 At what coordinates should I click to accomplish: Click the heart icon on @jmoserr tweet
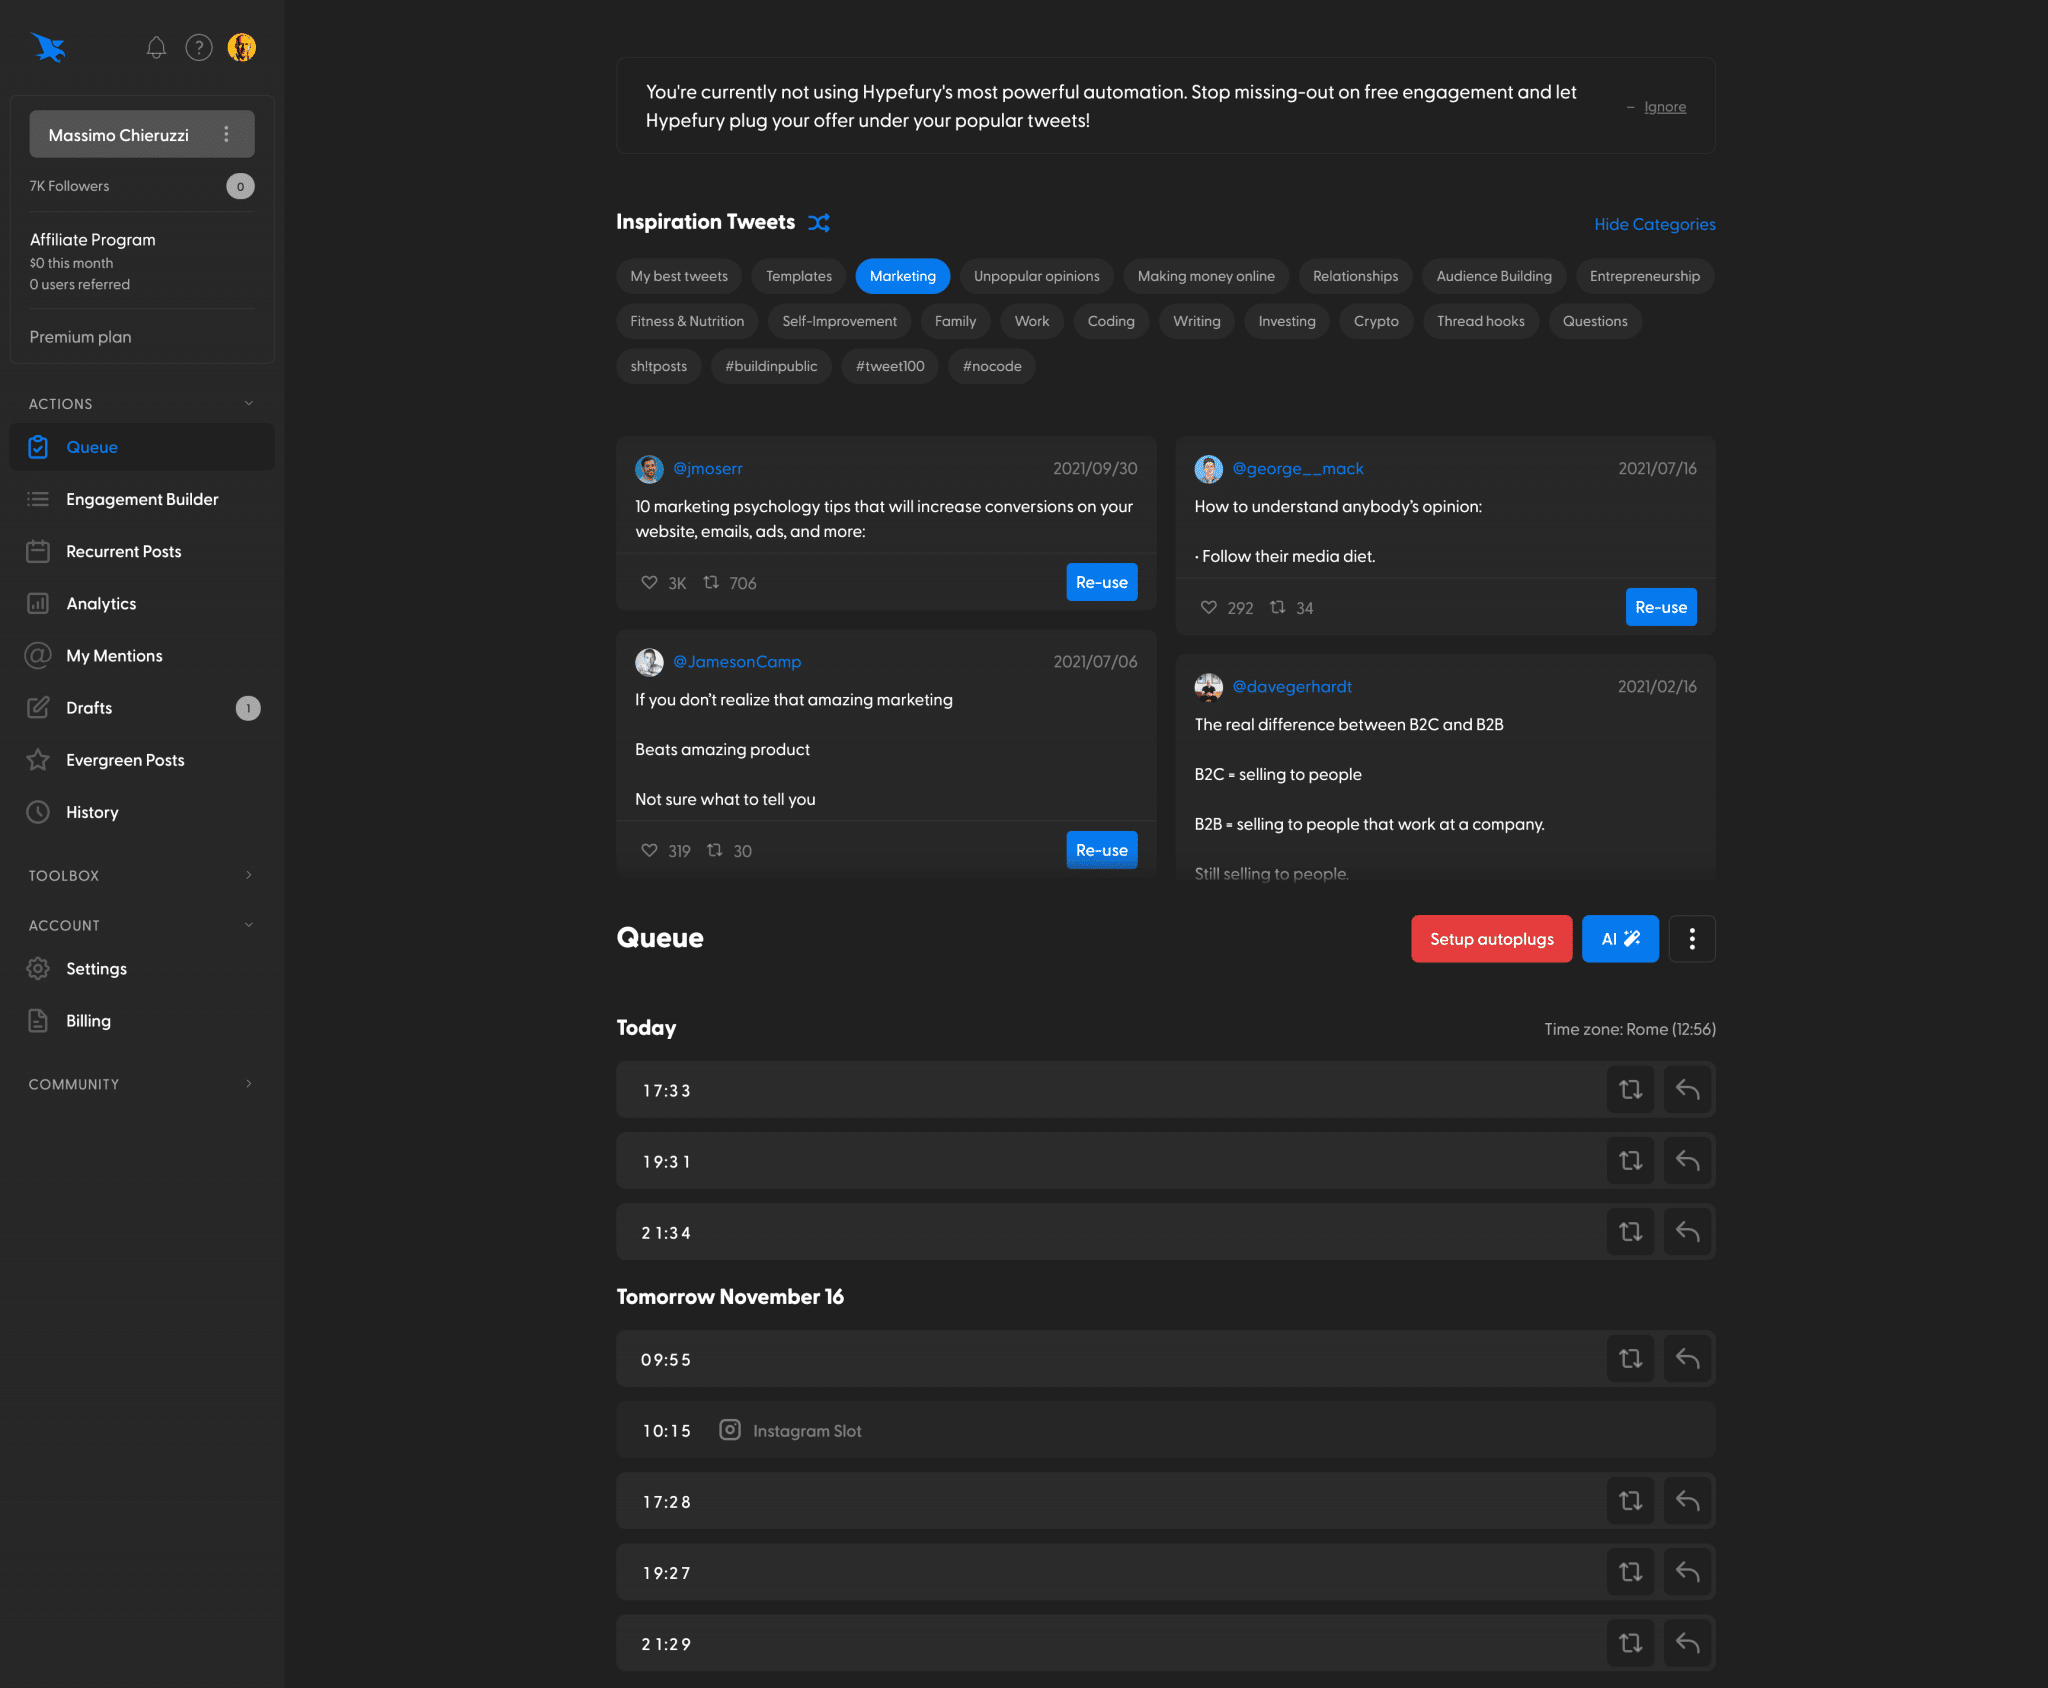(x=649, y=582)
